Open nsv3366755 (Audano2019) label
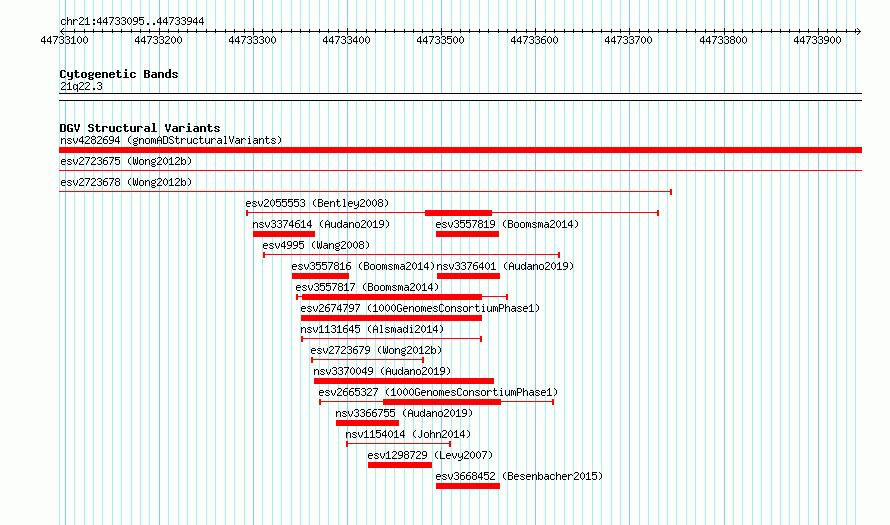This screenshot has height=525, width=890. (404, 413)
